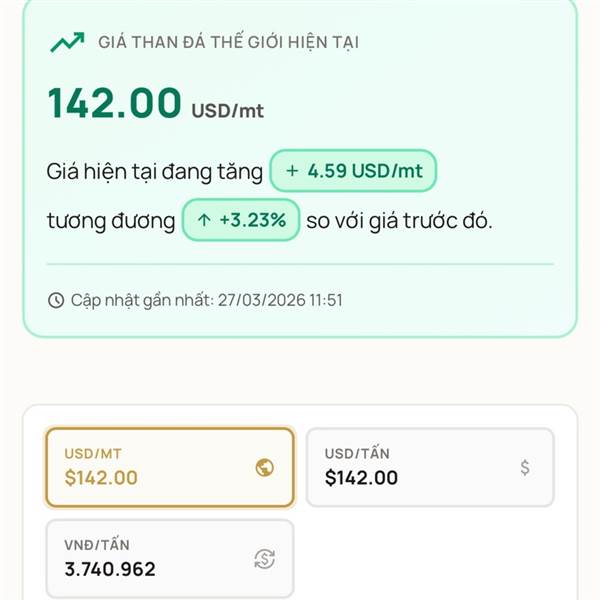Click the green trending-up arrow icon
Image resolution: width=600 pixels, height=600 pixels.
click(67, 42)
